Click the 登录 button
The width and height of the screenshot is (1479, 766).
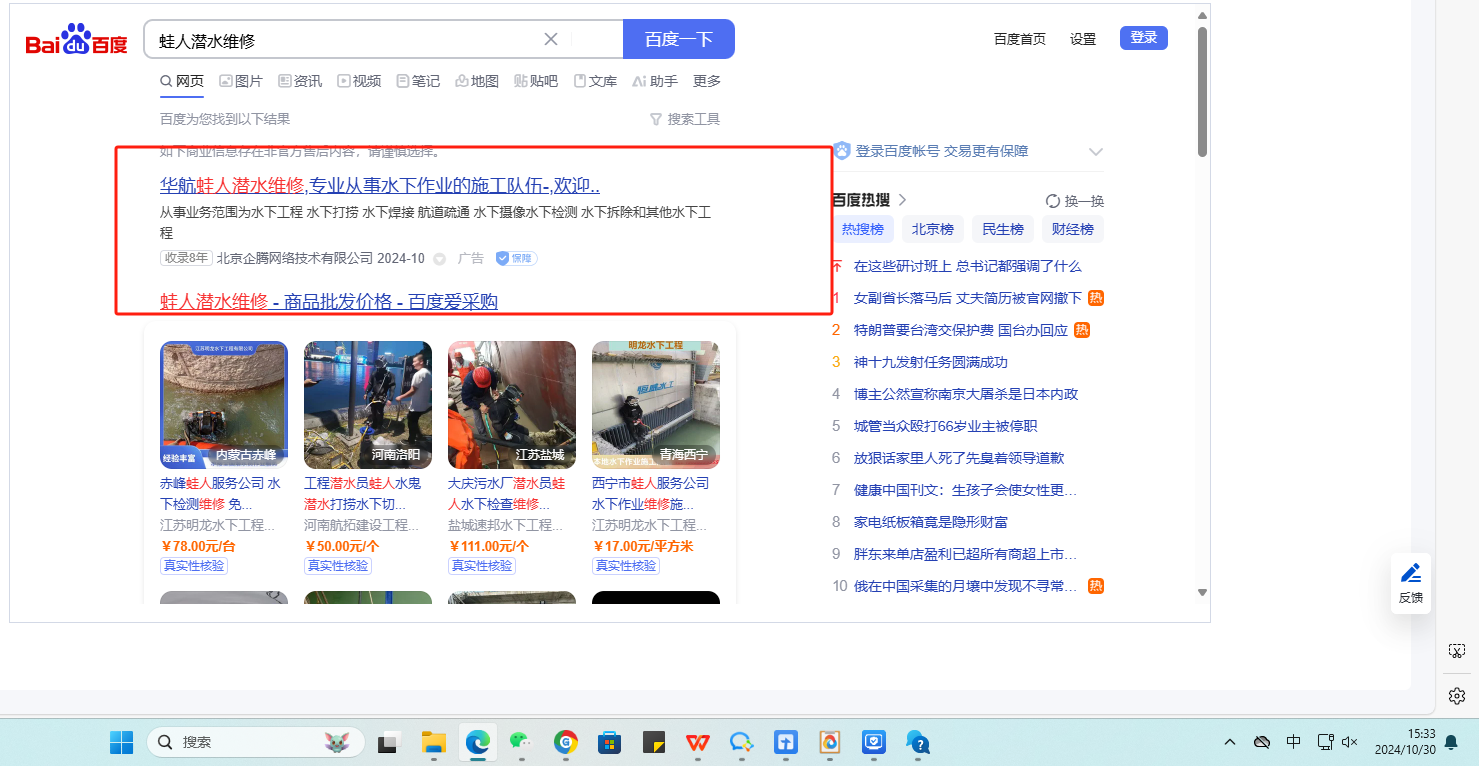click(1144, 38)
